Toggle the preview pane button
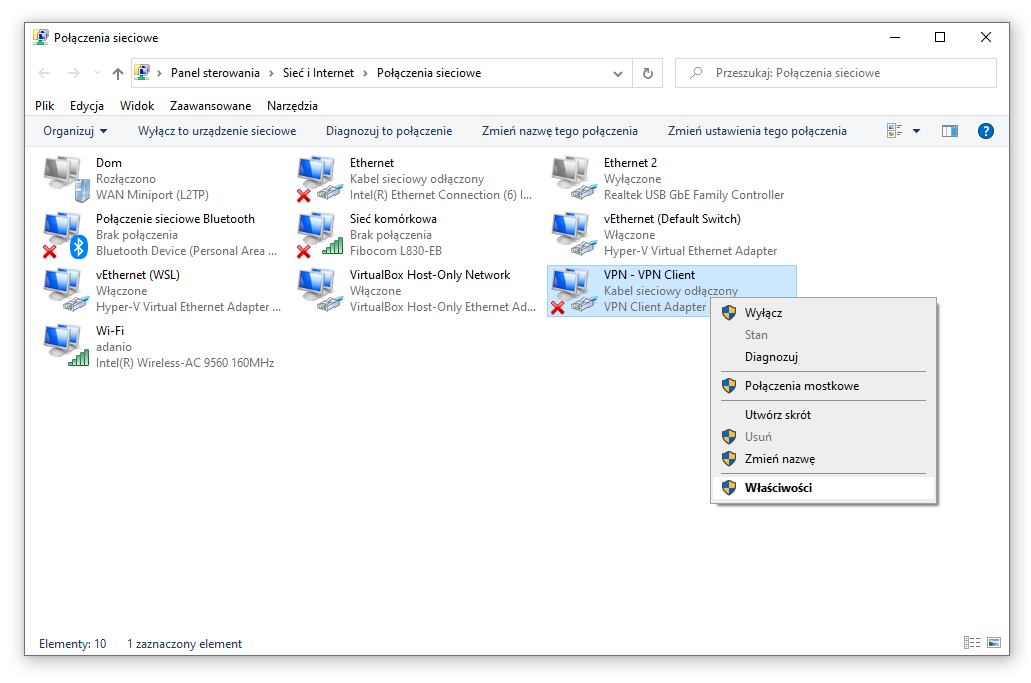 pyautogui.click(x=950, y=131)
